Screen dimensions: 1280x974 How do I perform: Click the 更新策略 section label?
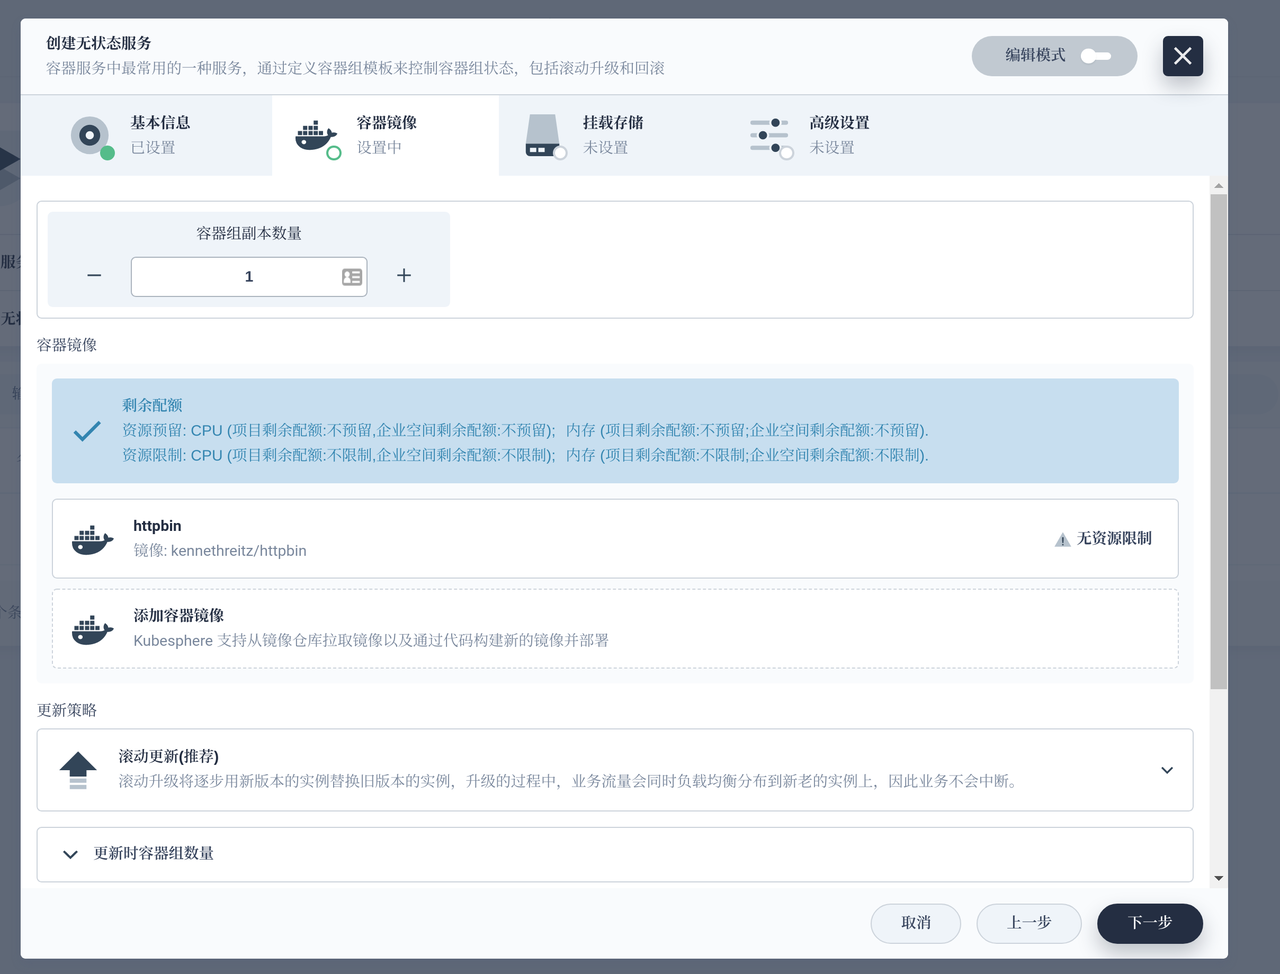67,710
